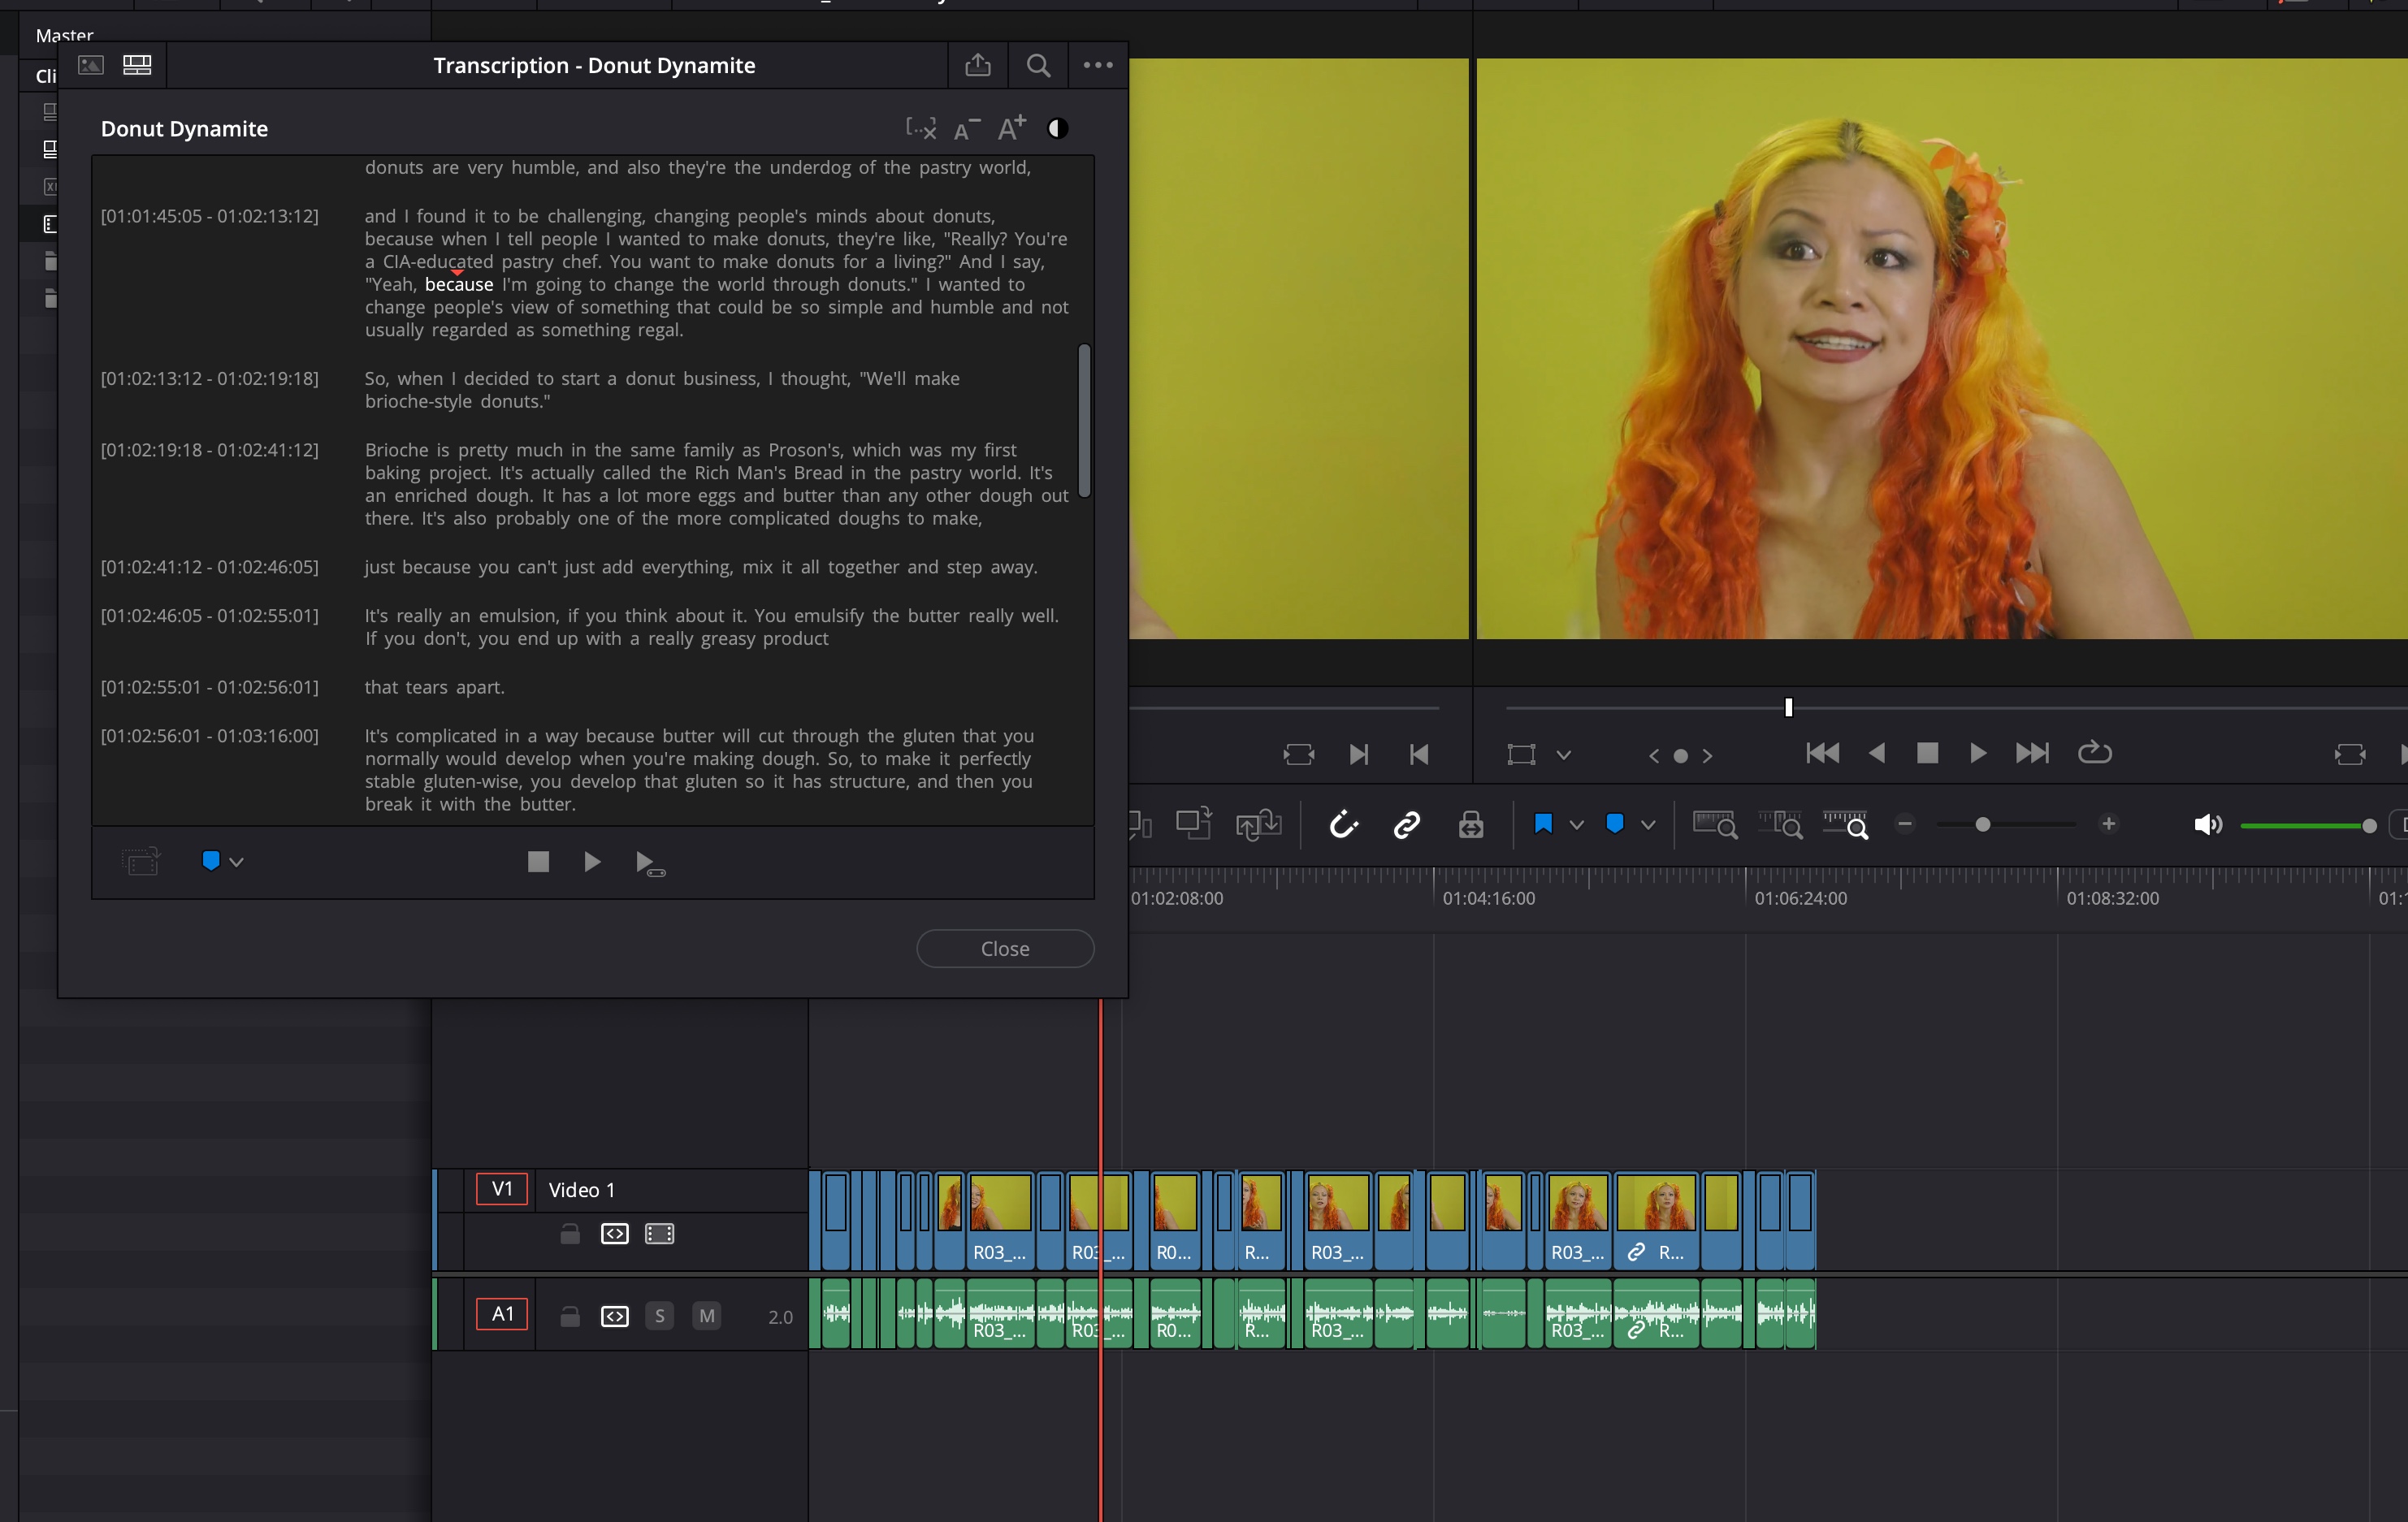Click the share/export icon in transcription panel

click(977, 65)
